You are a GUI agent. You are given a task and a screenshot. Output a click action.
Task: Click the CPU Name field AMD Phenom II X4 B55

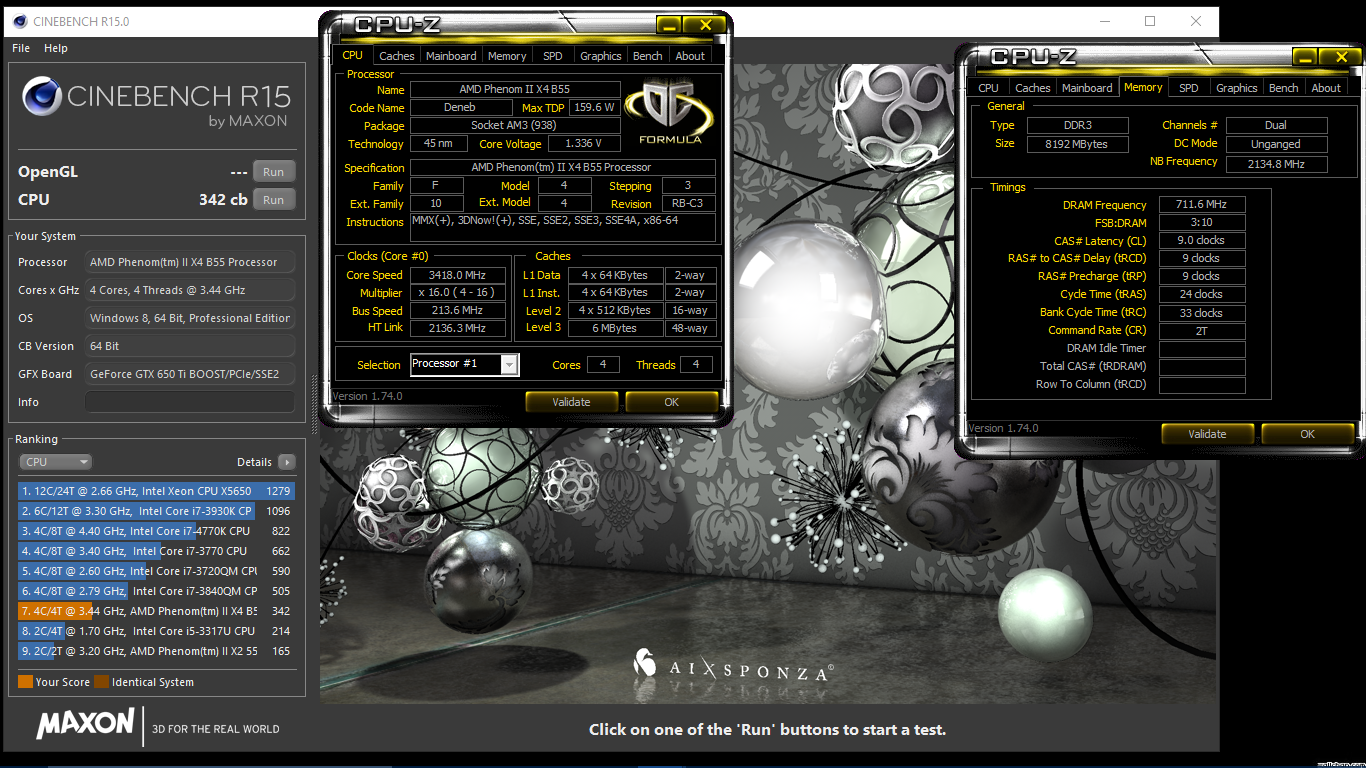[515, 90]
